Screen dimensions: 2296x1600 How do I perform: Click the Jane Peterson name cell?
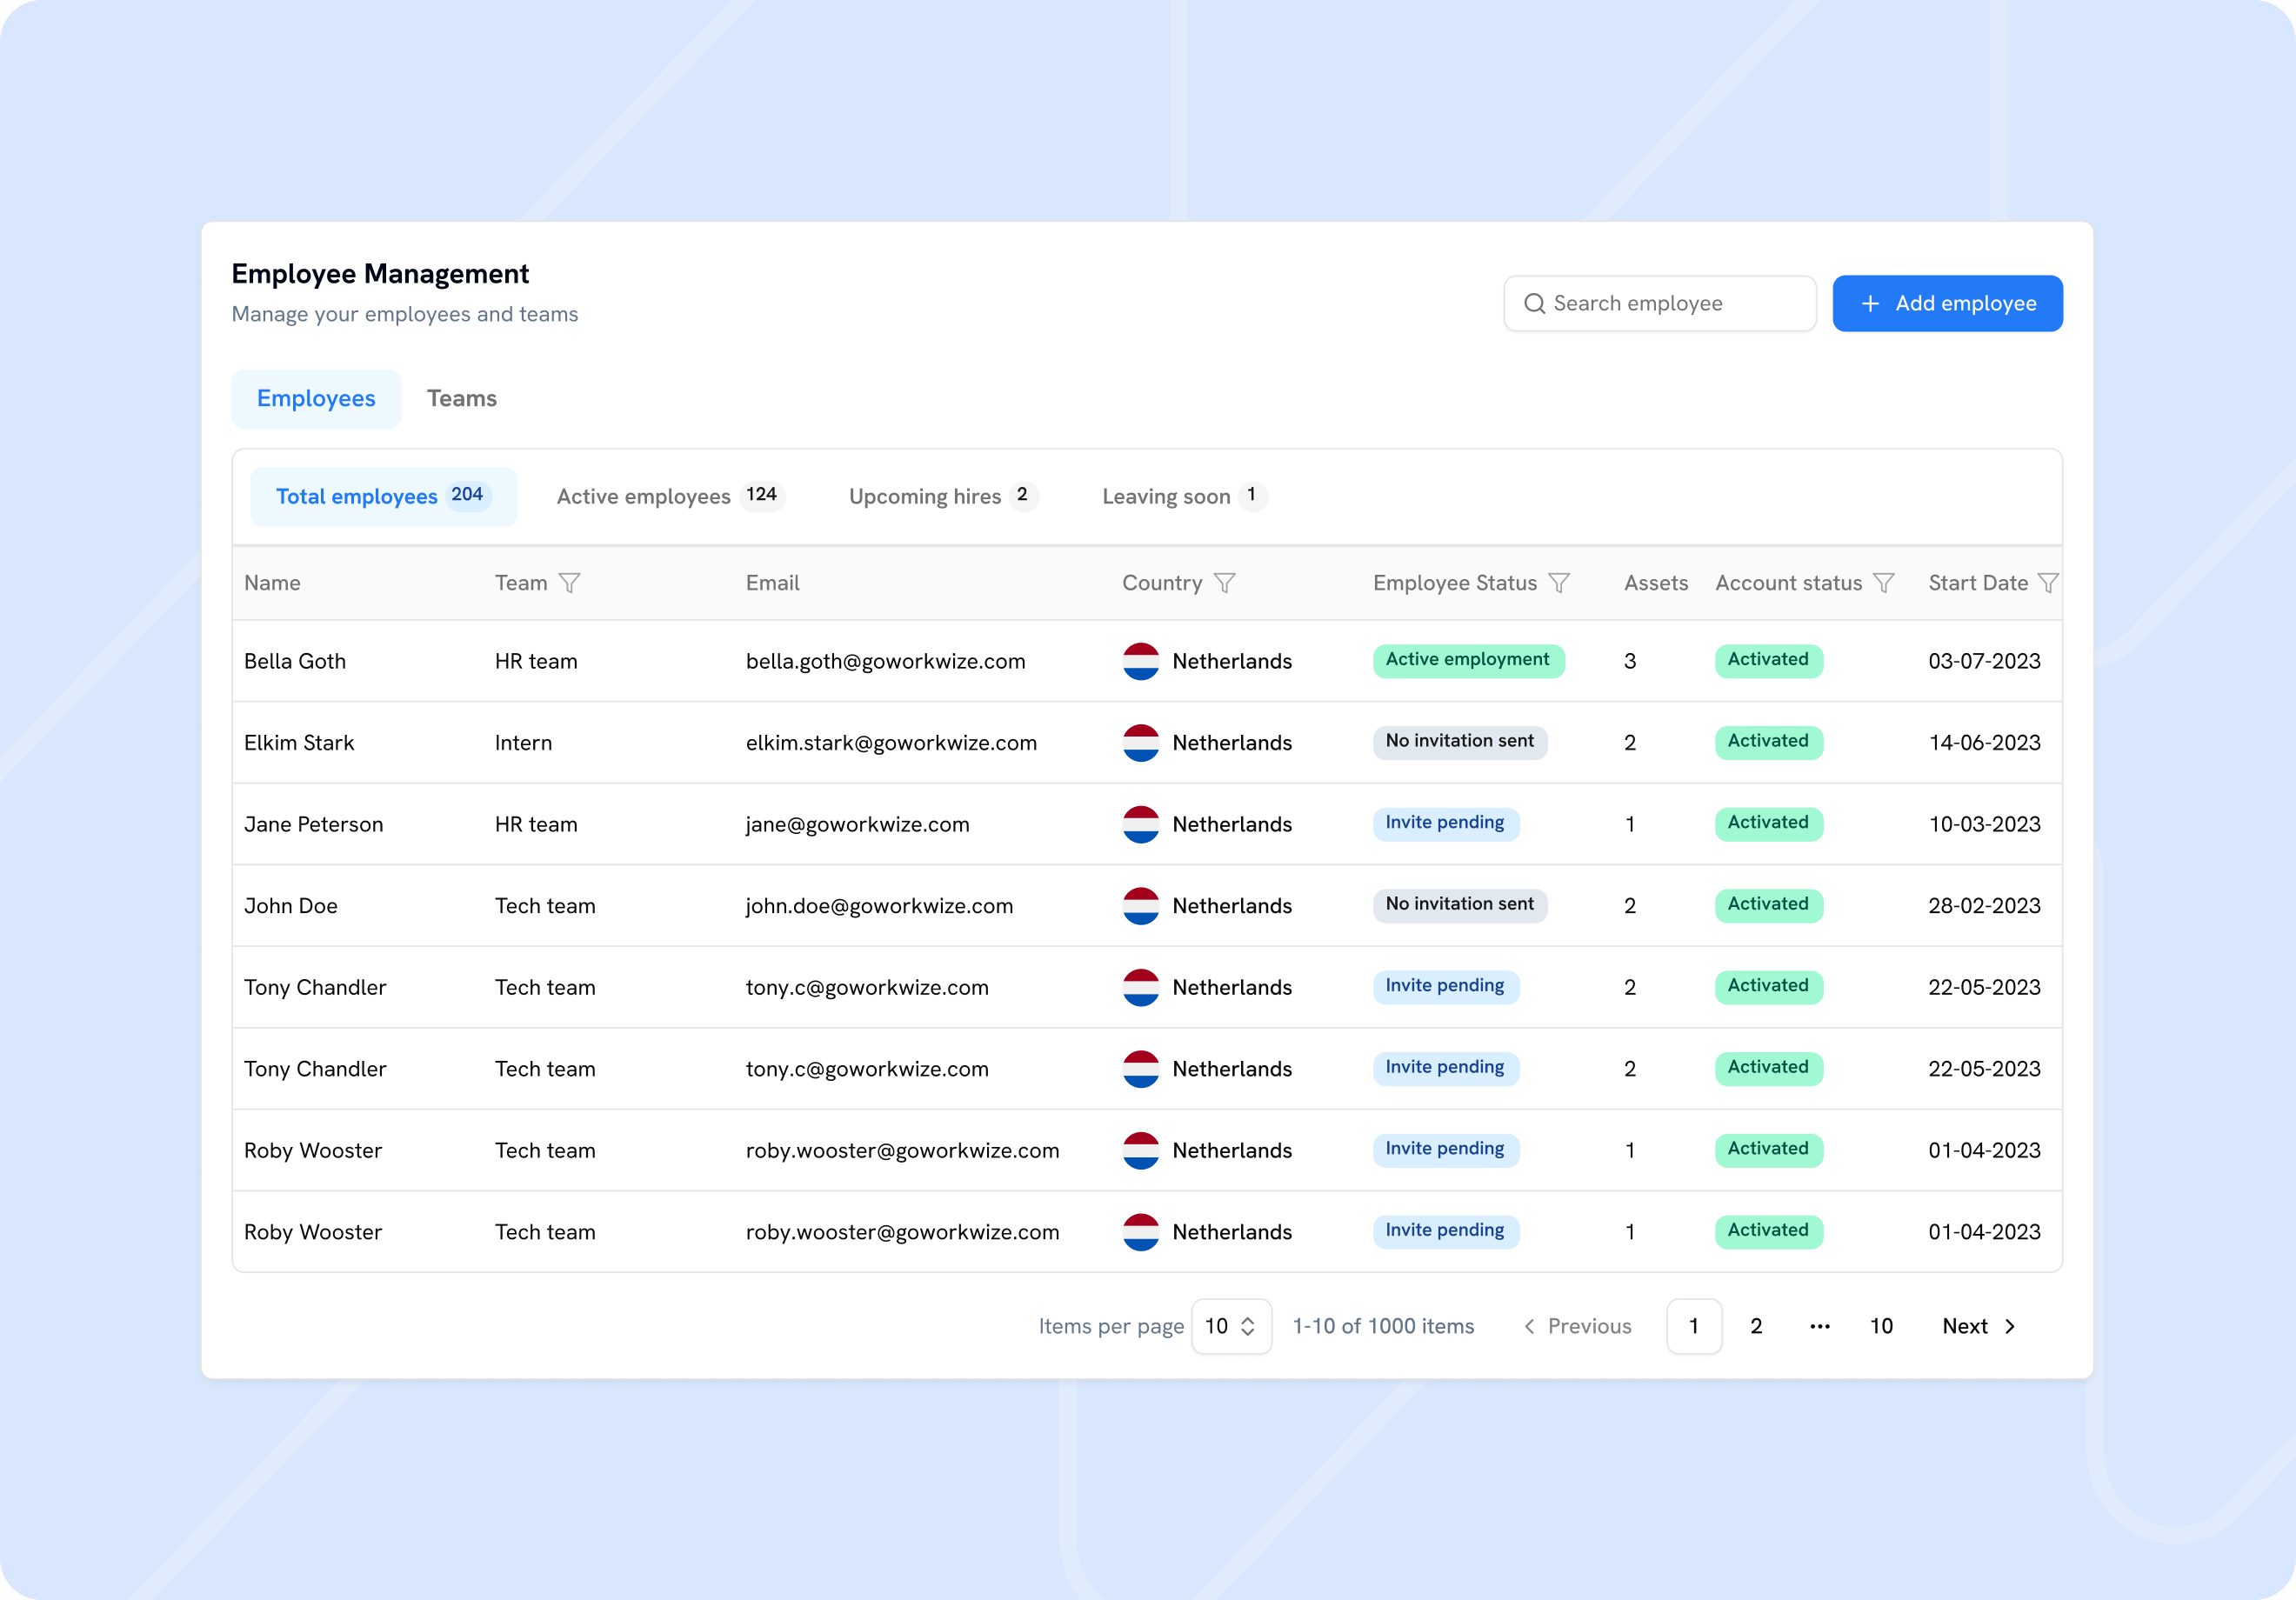click(313, 824)
